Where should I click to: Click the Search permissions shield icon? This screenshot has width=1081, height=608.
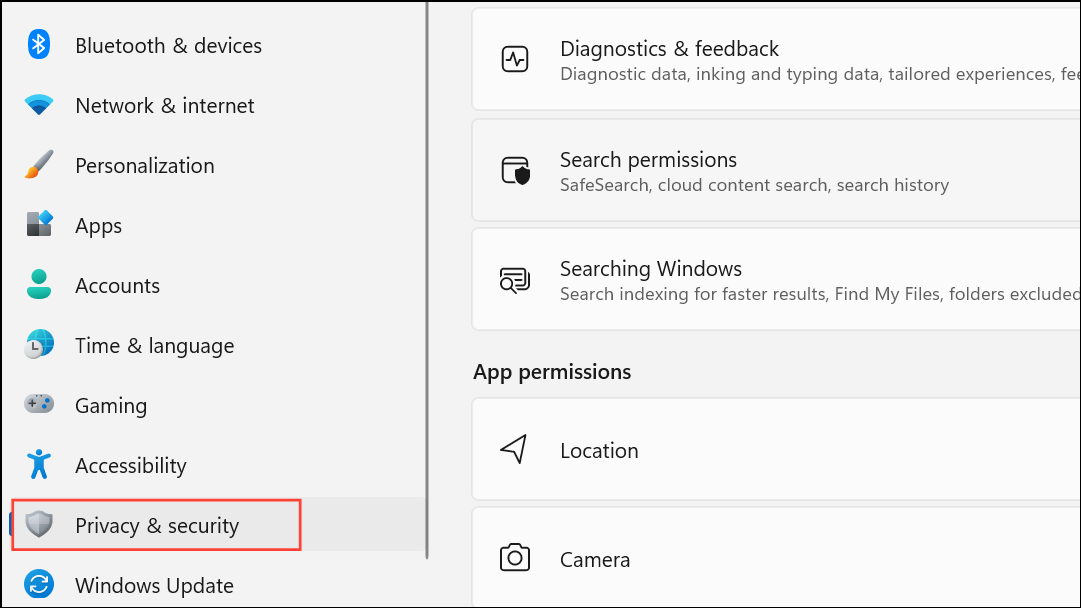515,171
